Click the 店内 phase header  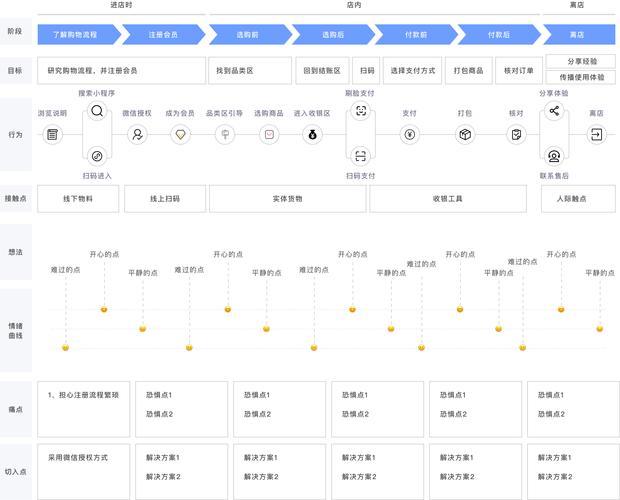coord(354,5)
